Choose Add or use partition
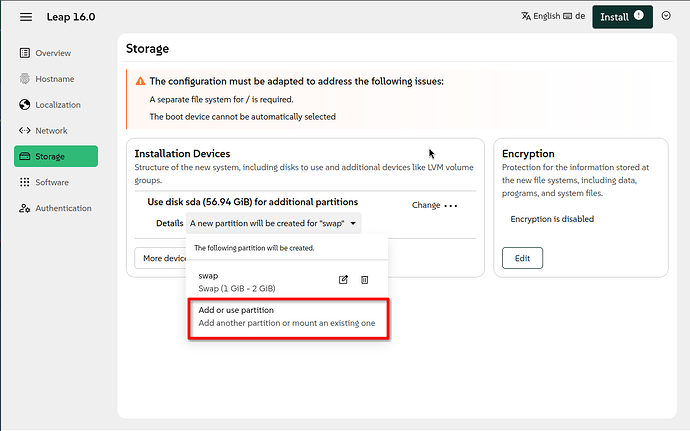This screenshot has height=431, width=690. pyautogui.click(x=288, y=319)
